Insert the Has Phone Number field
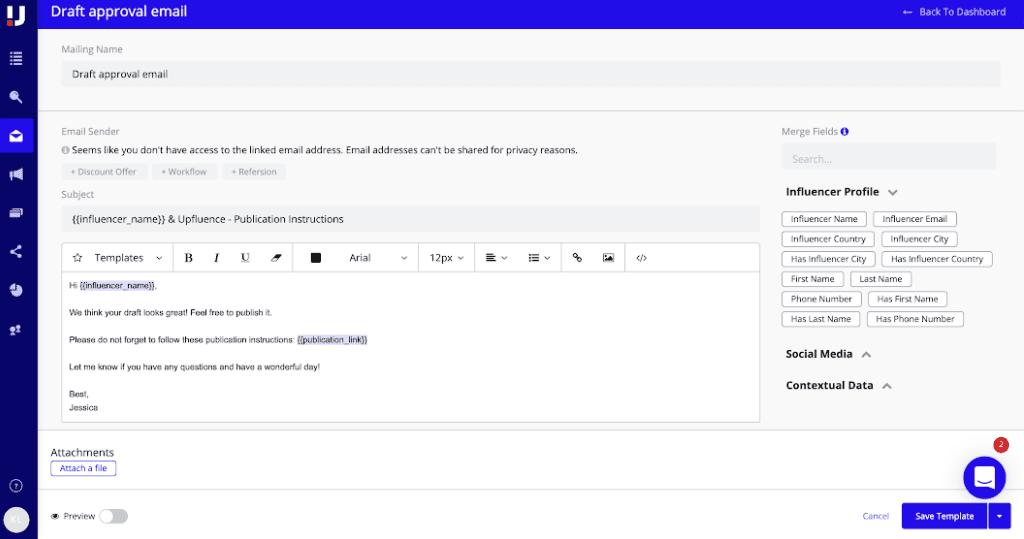Screen dimensions: 1024x539 915,319
